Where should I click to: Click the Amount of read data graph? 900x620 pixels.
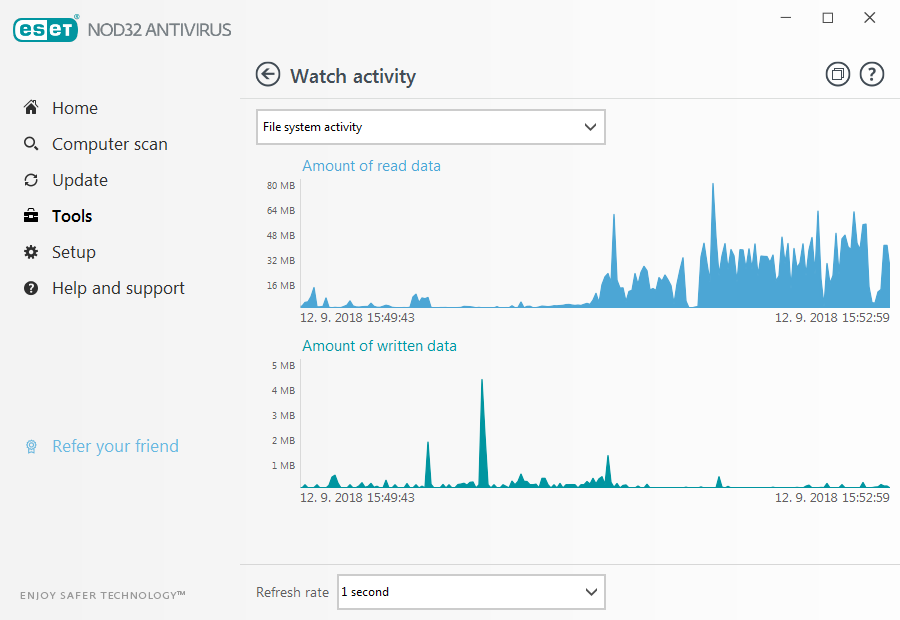click(x=595, y=245)
